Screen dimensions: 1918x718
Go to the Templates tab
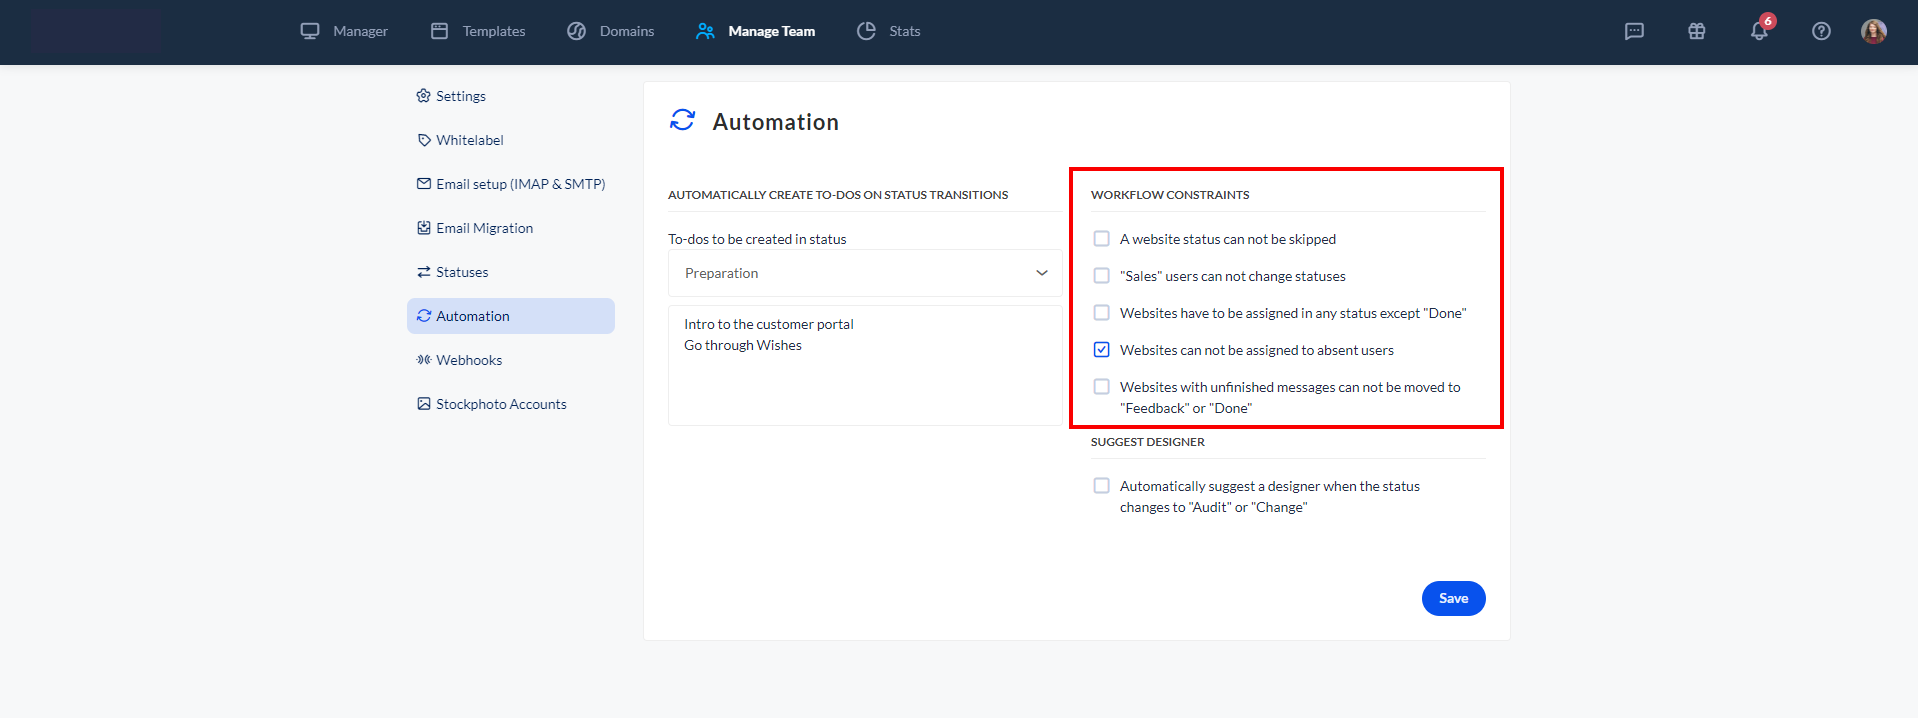click(x=478, y=31)
